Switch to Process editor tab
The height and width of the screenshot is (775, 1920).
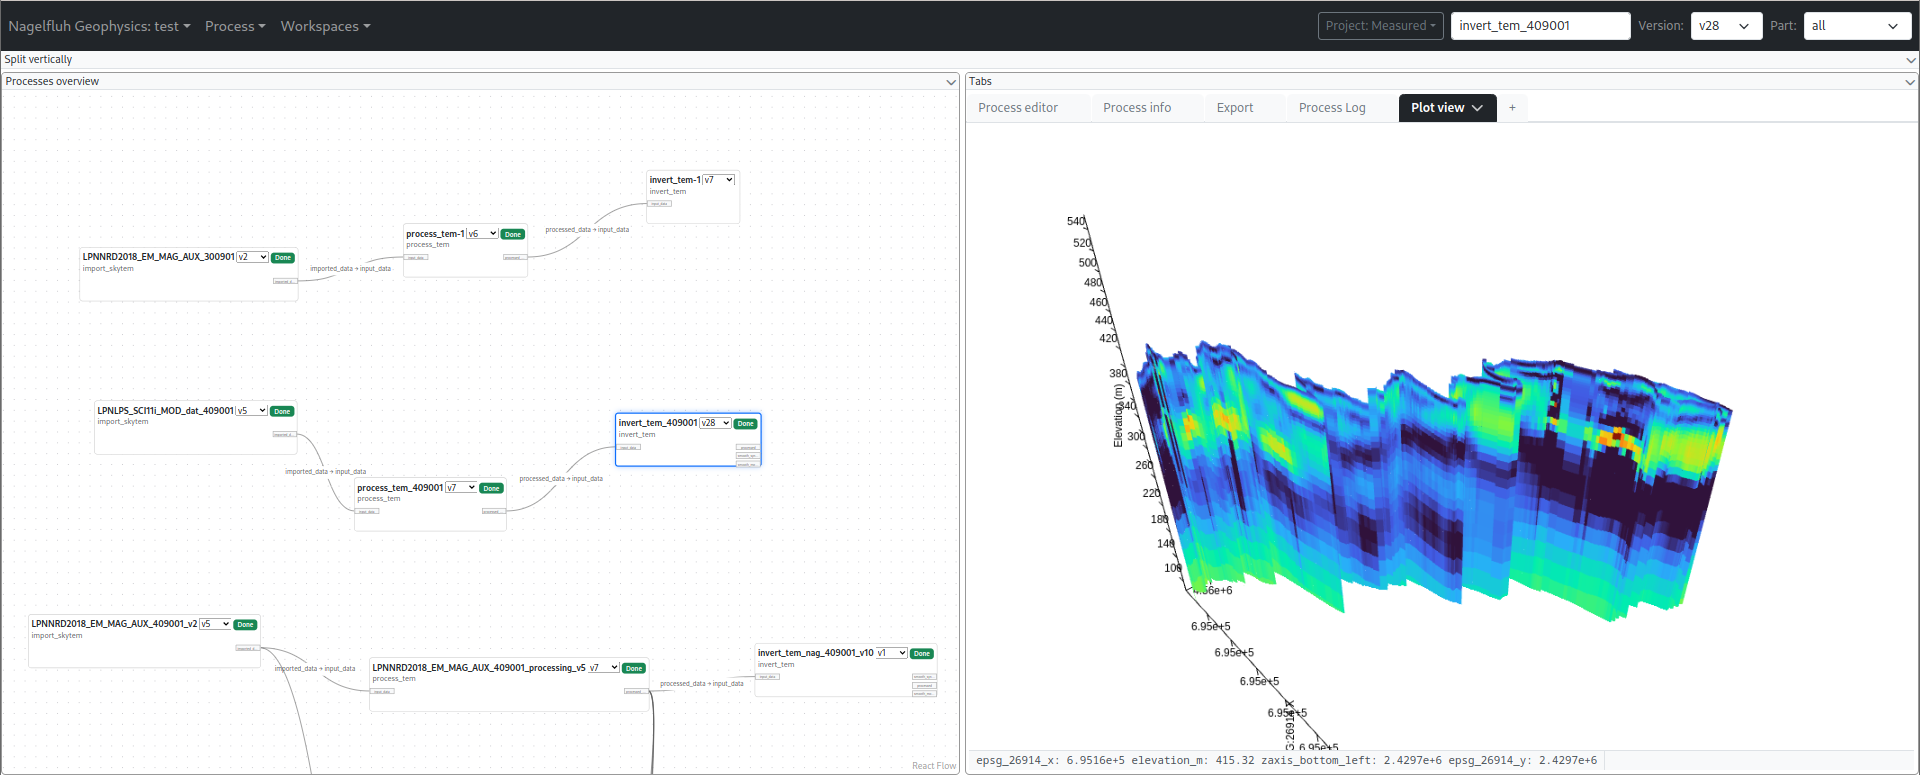[x=1018, y=108]
